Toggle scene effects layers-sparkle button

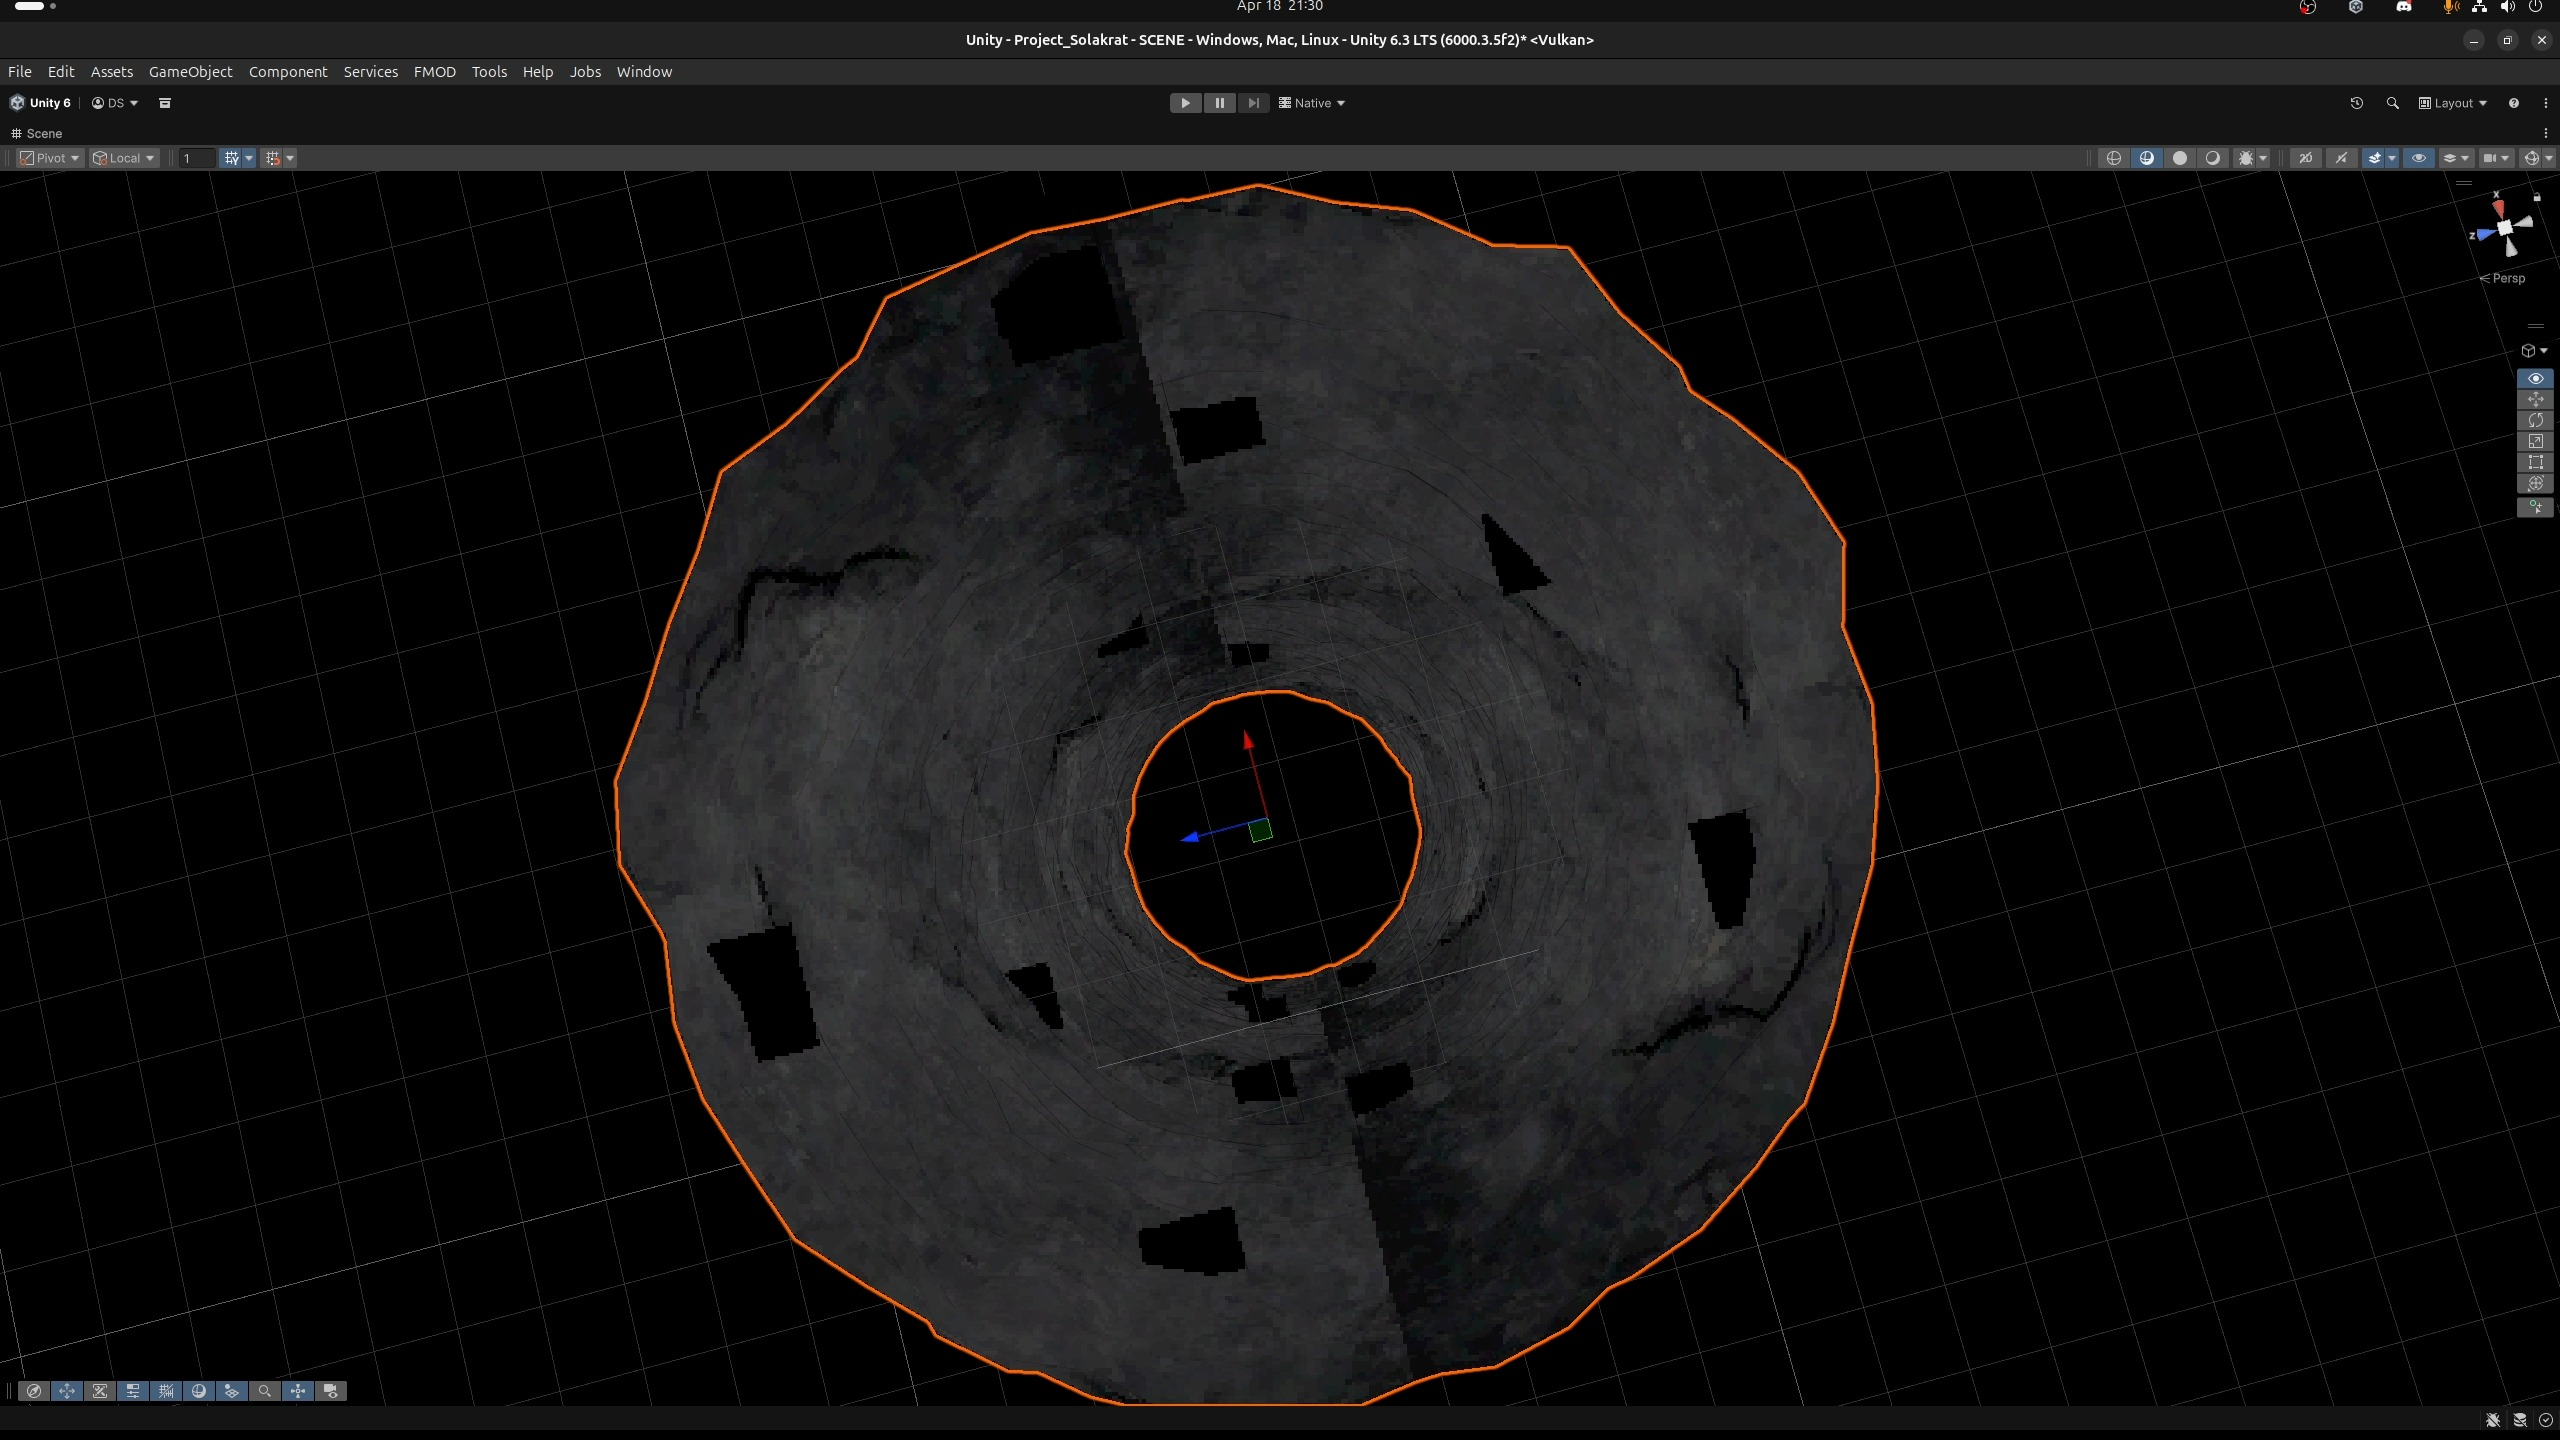2373,158
